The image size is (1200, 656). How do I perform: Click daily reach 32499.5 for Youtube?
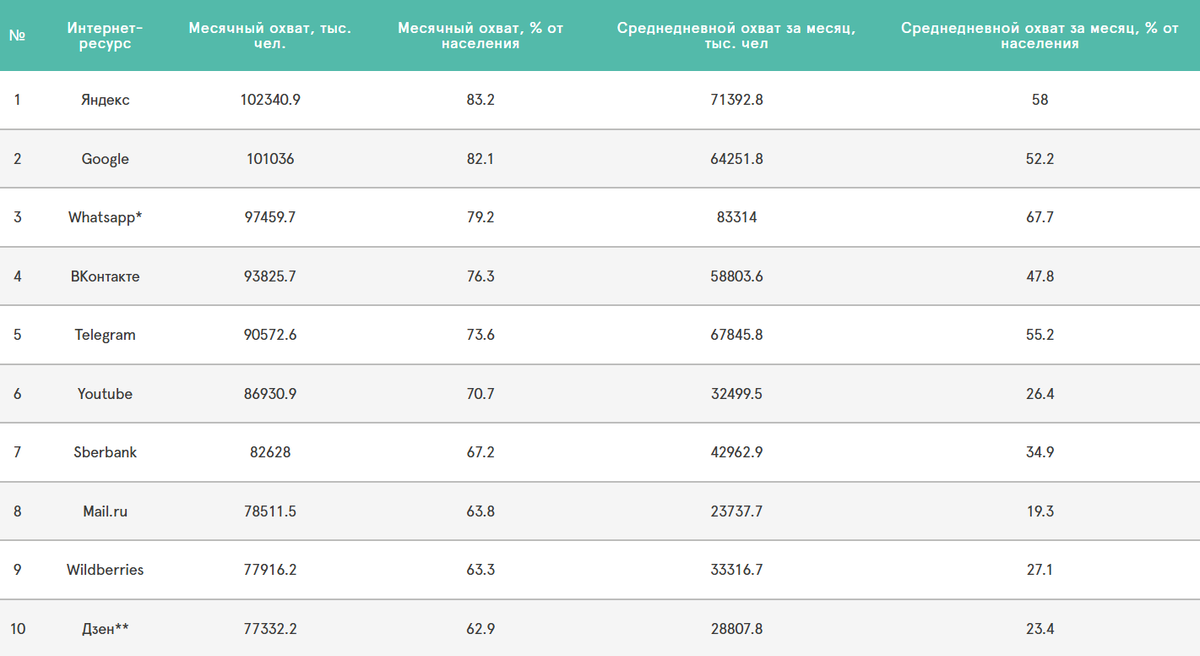tap(736, 394)
